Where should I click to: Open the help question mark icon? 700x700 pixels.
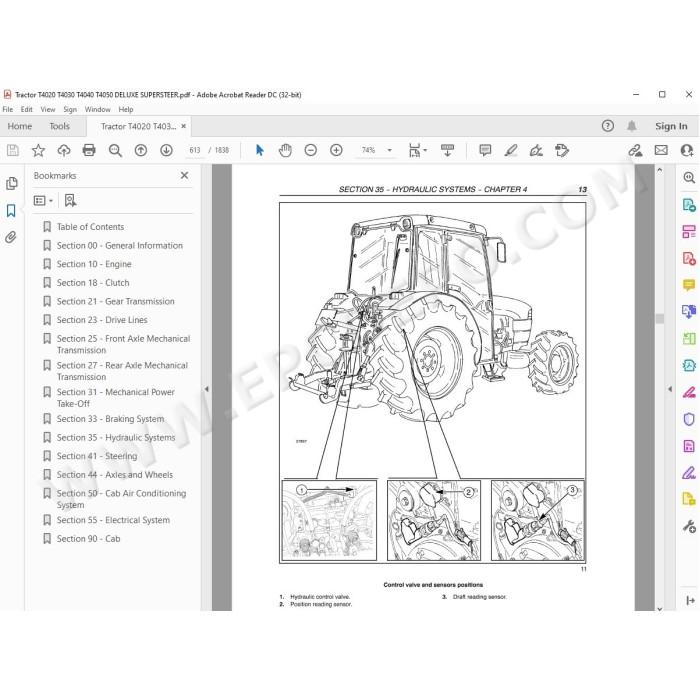click(608, 126)
